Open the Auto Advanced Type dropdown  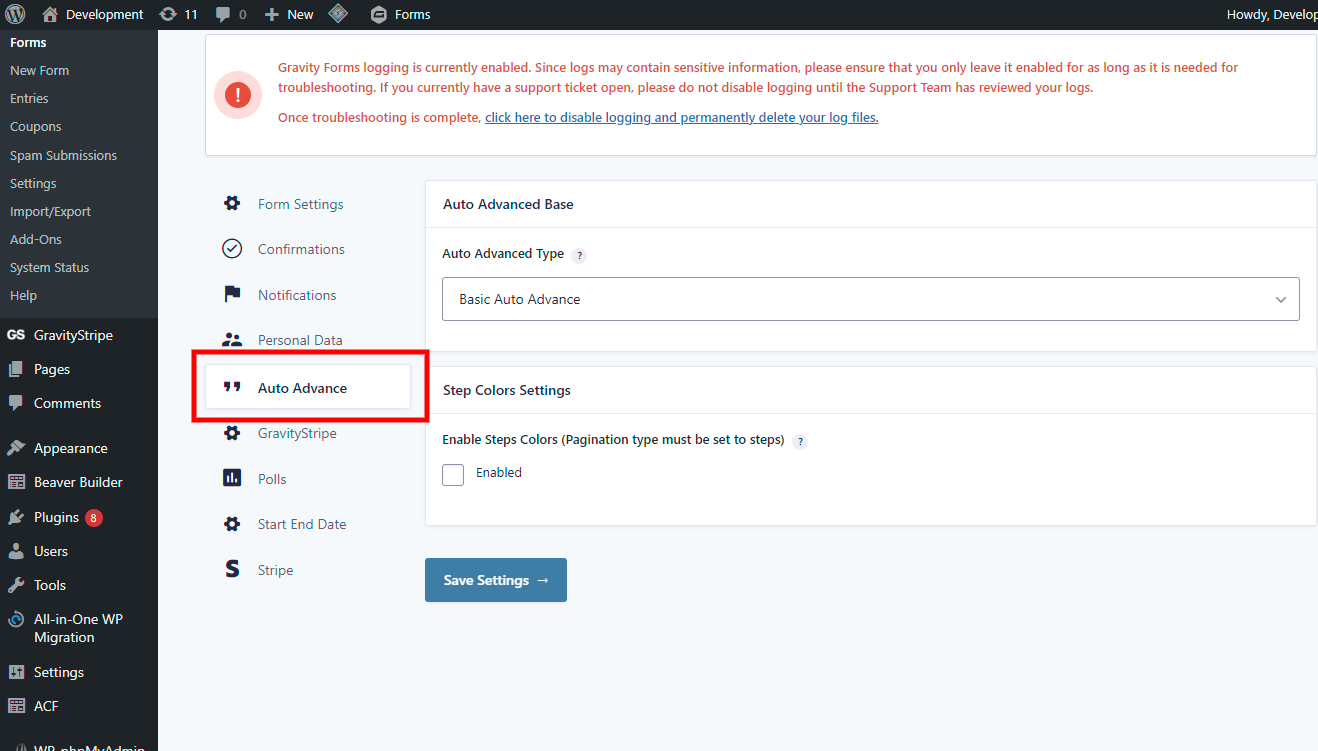coord(870,299)
